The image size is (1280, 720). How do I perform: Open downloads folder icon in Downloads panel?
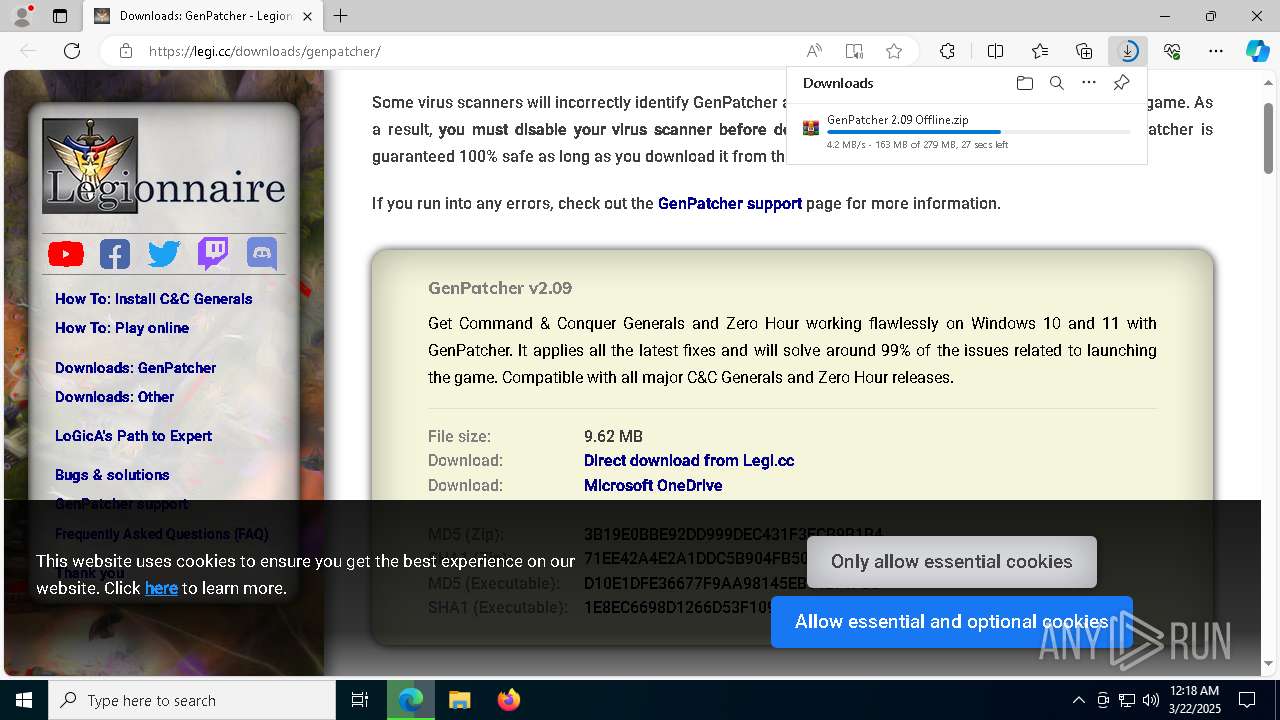[1024, 83]
